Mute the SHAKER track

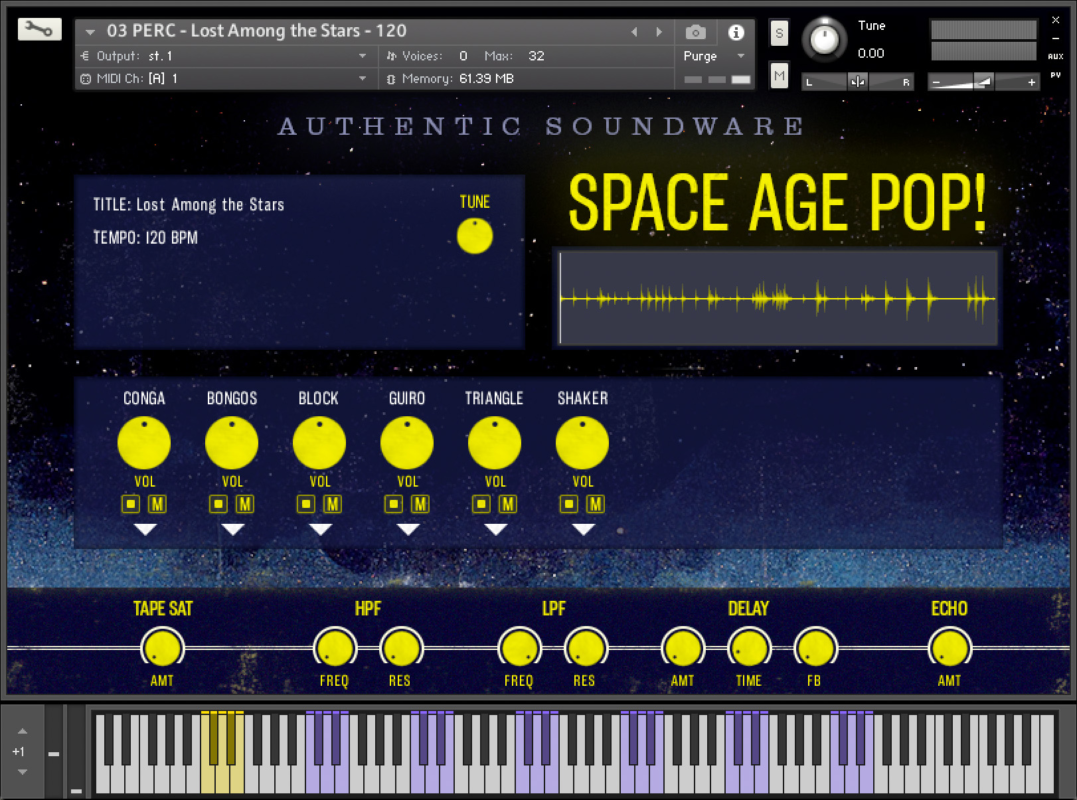[595, 504]
